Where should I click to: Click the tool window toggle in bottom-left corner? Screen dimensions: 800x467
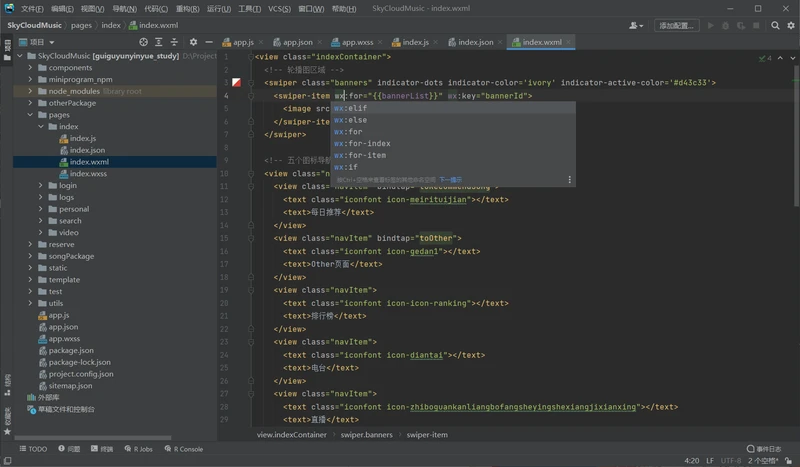tap(8, 460)
